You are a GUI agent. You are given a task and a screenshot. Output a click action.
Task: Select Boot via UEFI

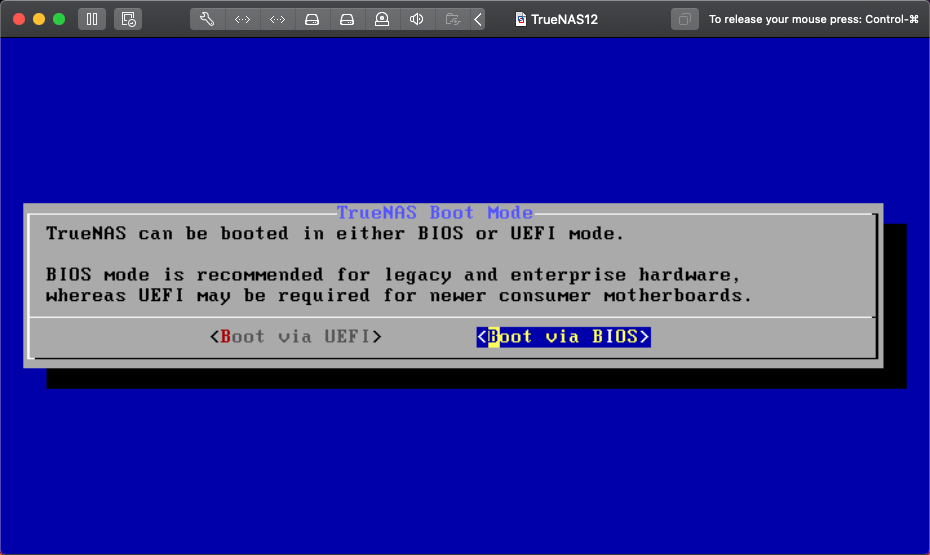click(295, 336)
